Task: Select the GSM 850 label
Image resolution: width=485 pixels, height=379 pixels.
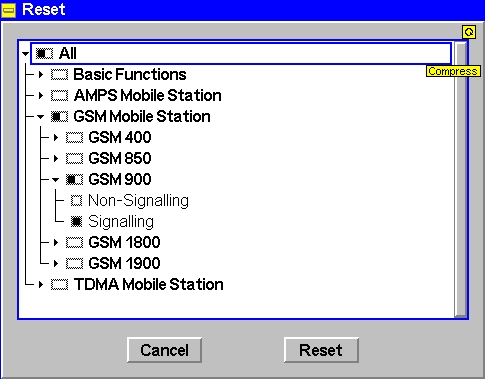Action: coord(120,158)
